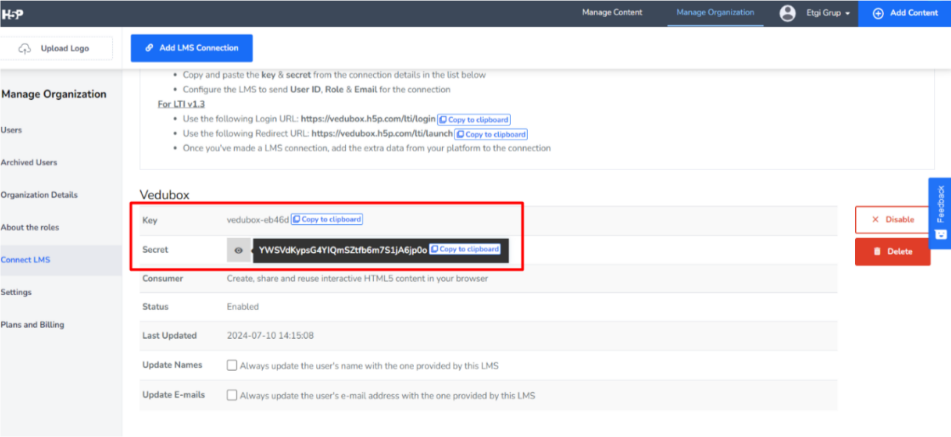
Task: Click the secret string text
Action: point(343,250)
